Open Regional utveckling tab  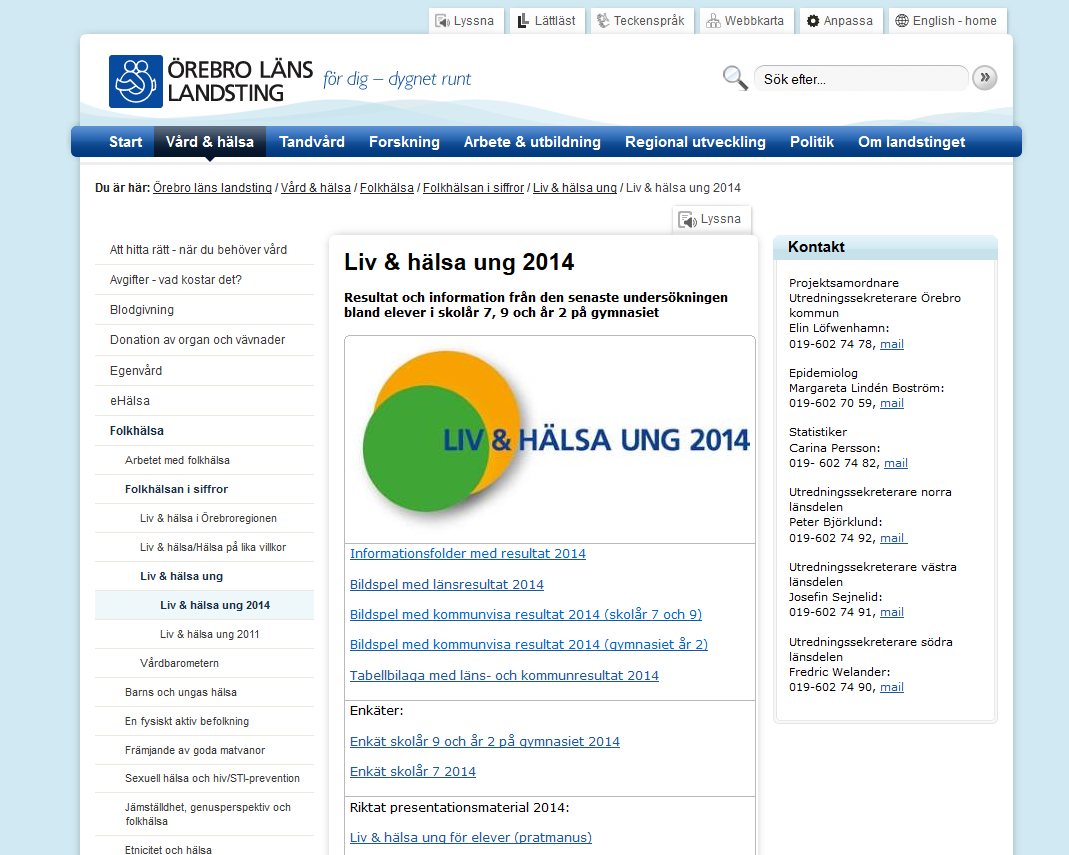(695, 142)
